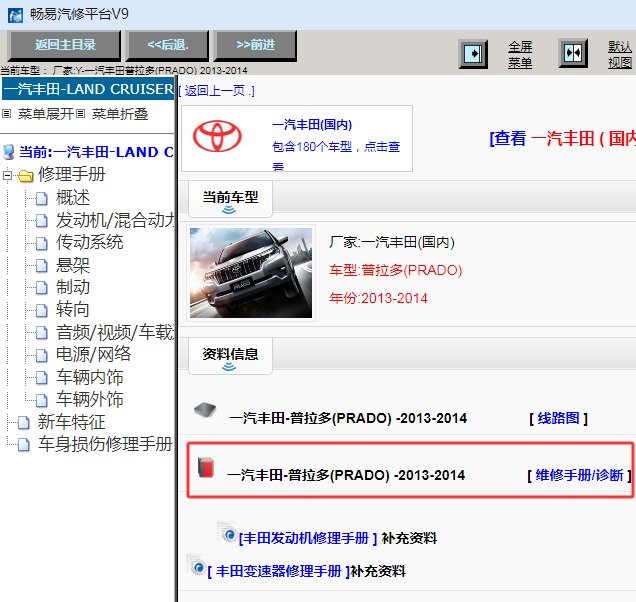Collapse the 修理手册 tree folder
The image size is (636, 602).
(7, 176)
